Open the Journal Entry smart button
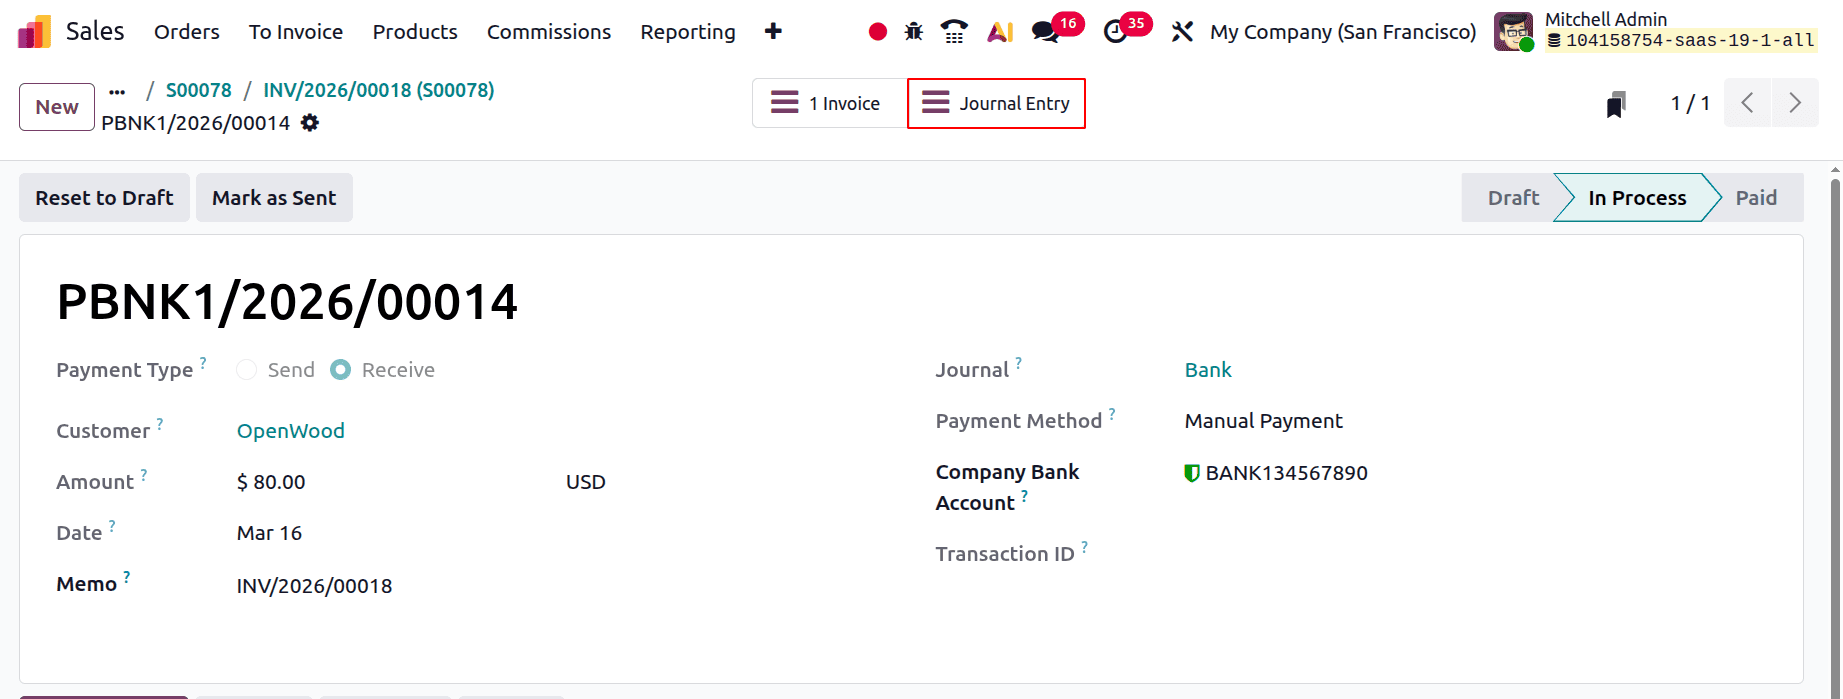The width and height of the screenshot is (1843, 699). (x=996, y=103)
